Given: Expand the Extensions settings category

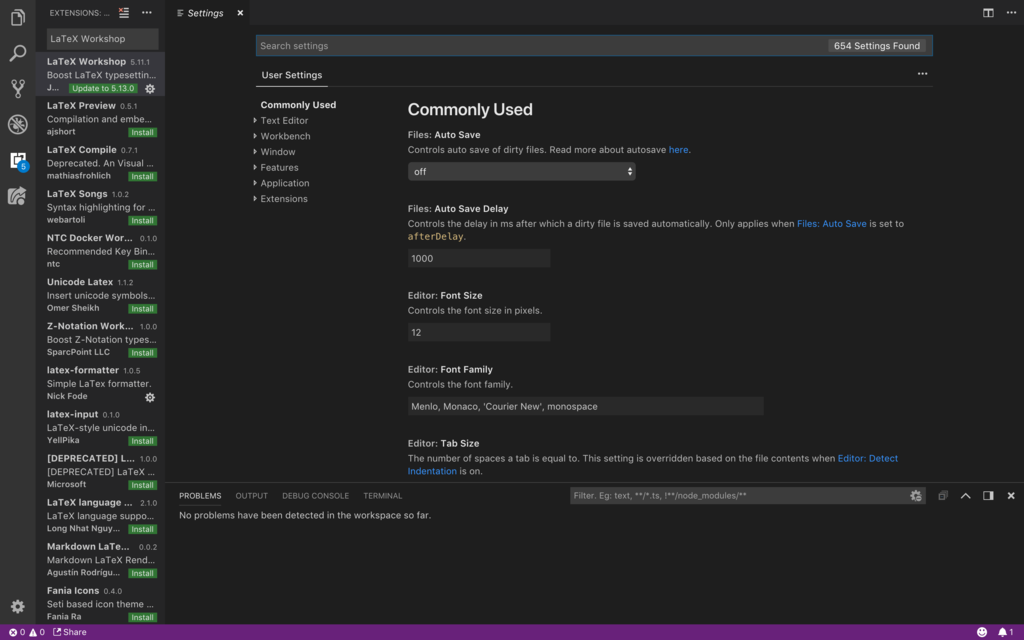Looking at the screenshot, I should tap(283, 199).
